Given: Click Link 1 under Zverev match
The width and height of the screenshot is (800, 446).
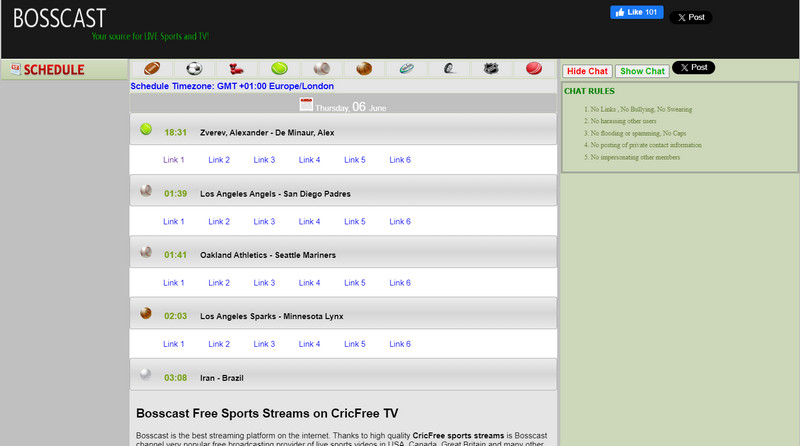Looking at the screenshot, I should 173,160.
